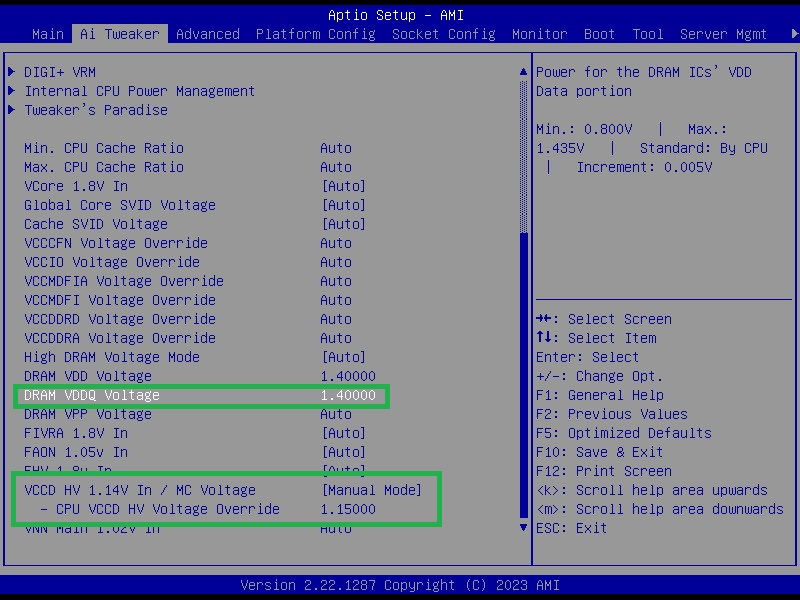The image size is (800, 600).
Task: Click the right arrow for more tabs
Action: [794, 34]
